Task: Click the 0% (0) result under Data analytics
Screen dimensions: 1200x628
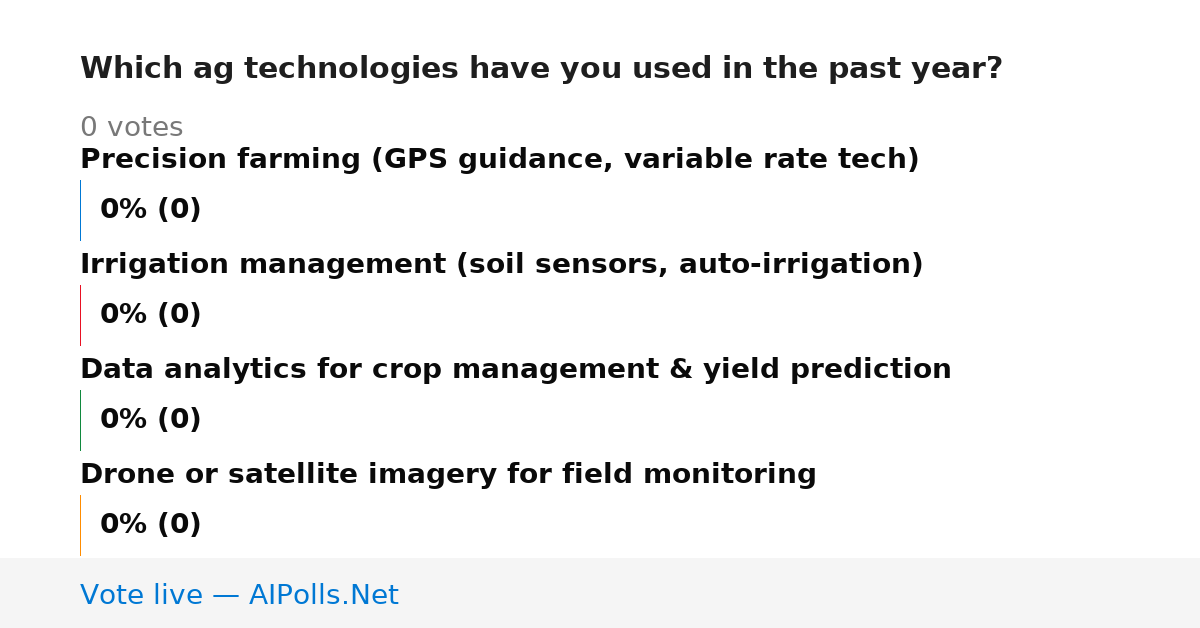Action: click(x=151, y=420)
